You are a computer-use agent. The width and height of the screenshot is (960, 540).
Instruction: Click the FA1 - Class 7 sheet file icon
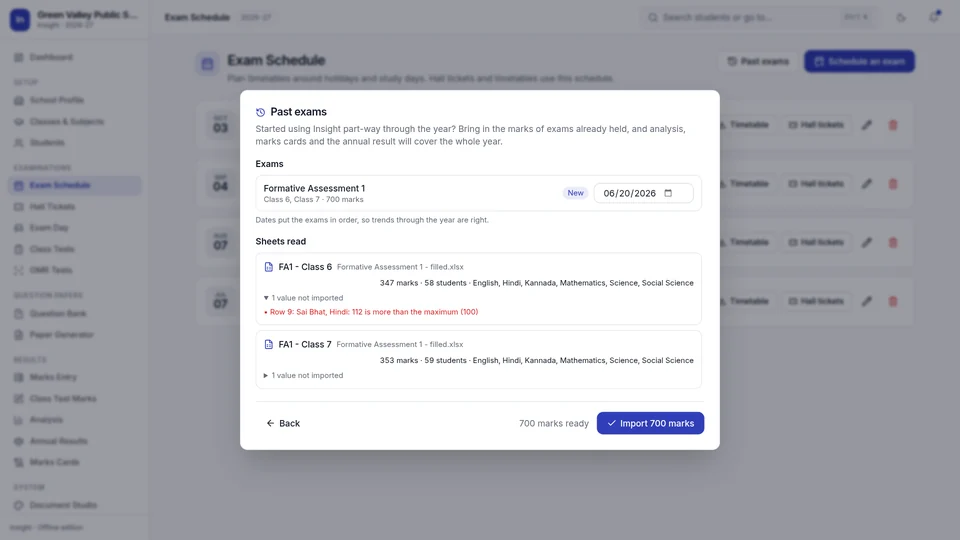point(268,344)
